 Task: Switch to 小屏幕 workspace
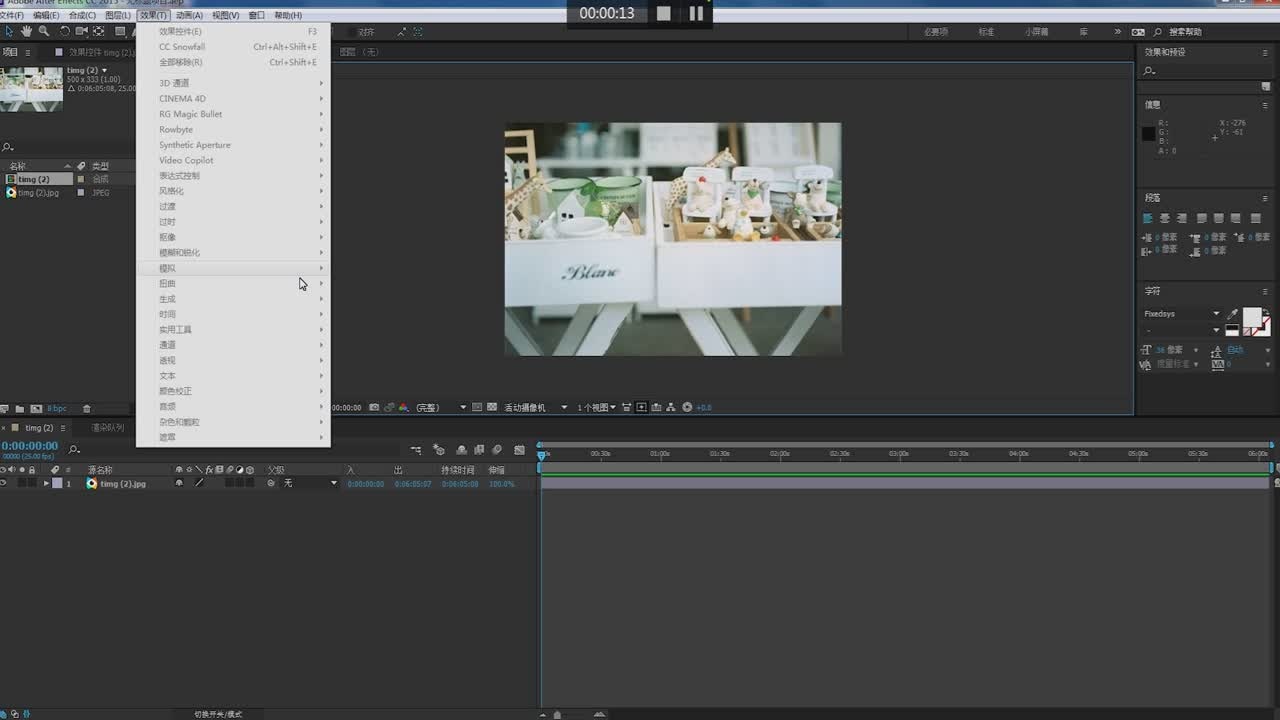point(1036,32)
